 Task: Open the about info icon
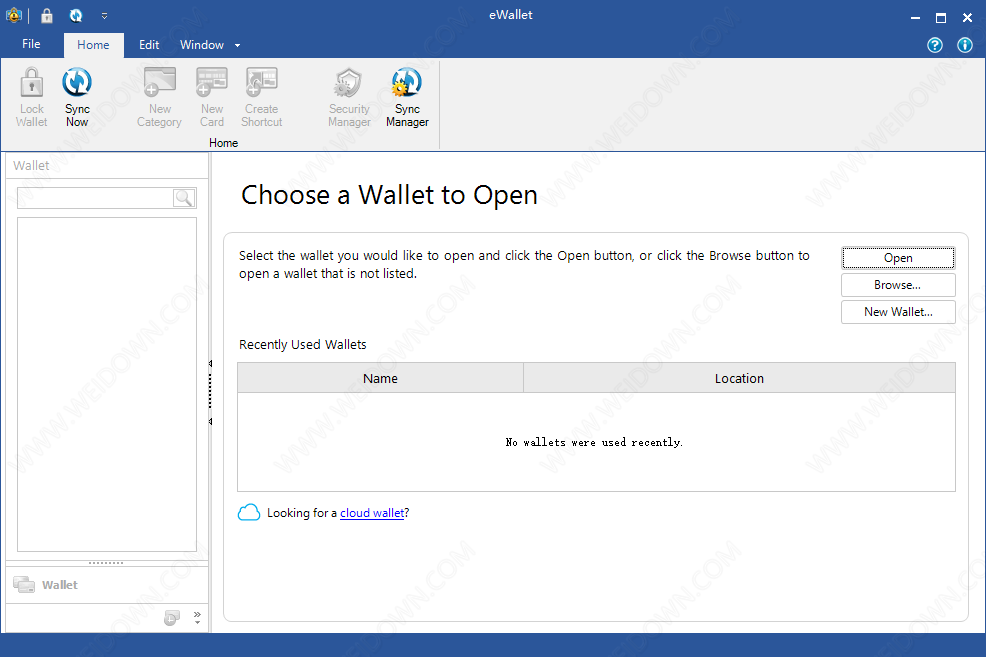click(x=965, y=45)
